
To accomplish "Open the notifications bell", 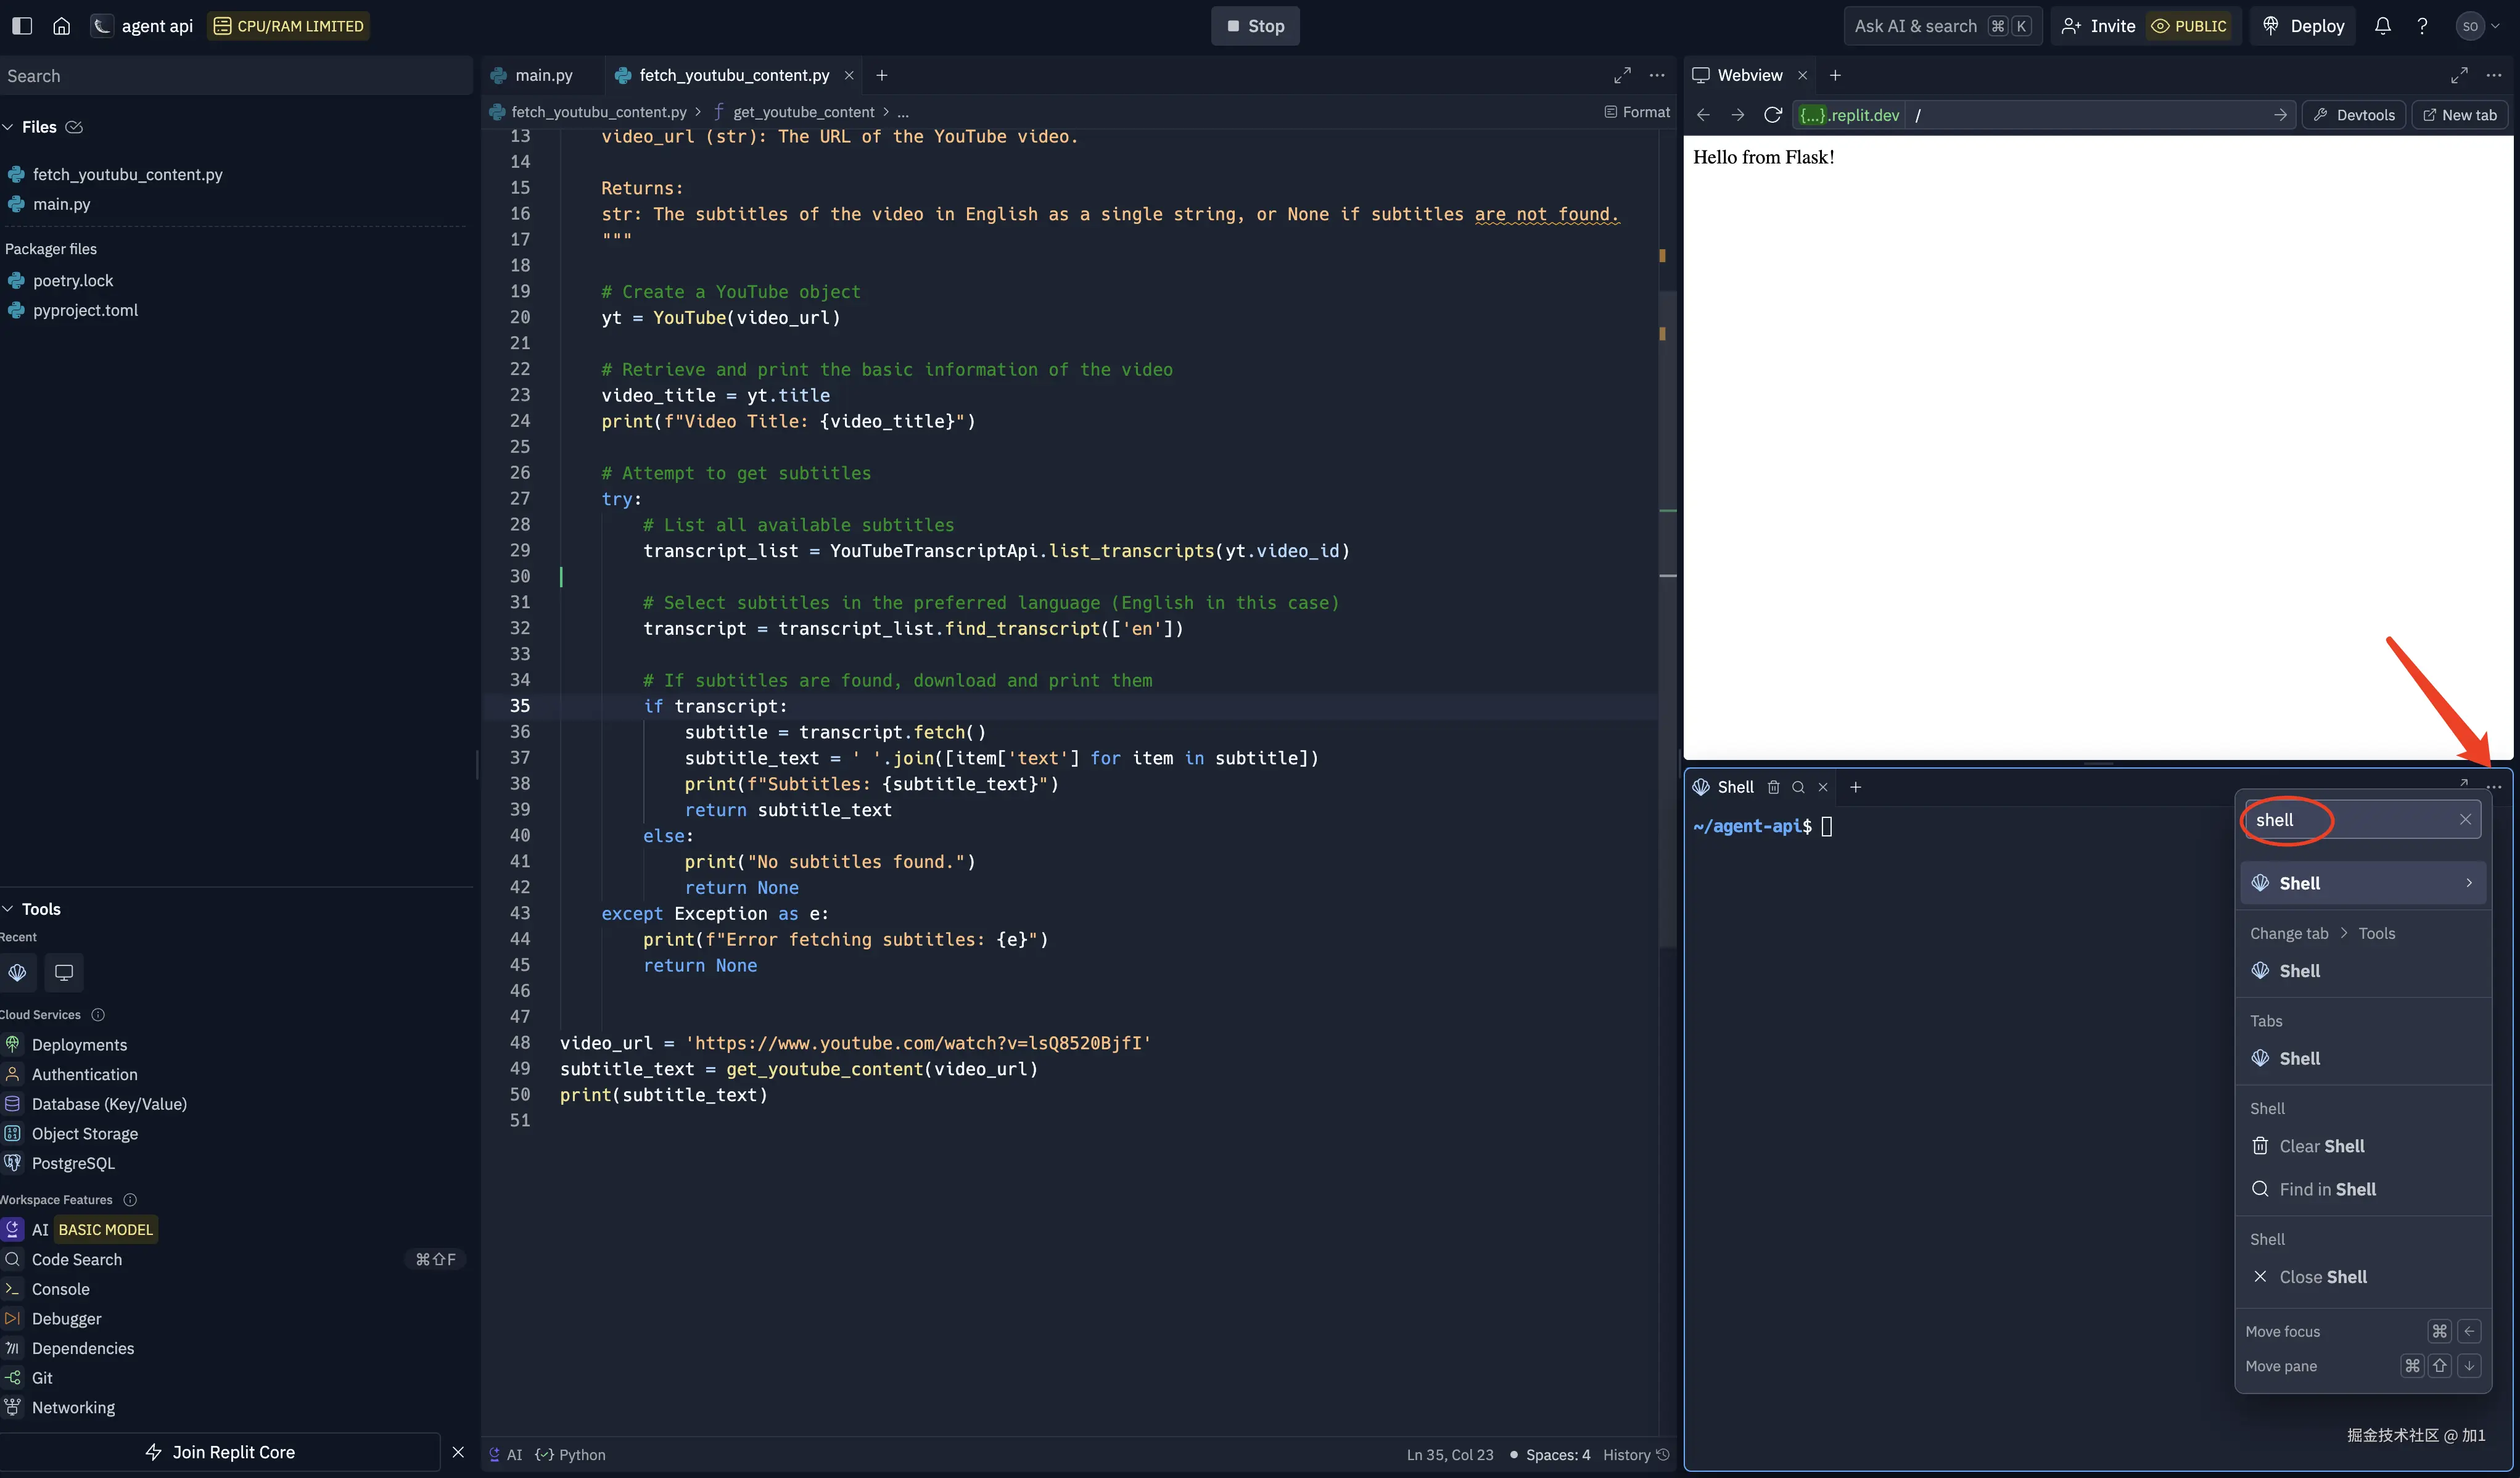I will pos(2383,26).
